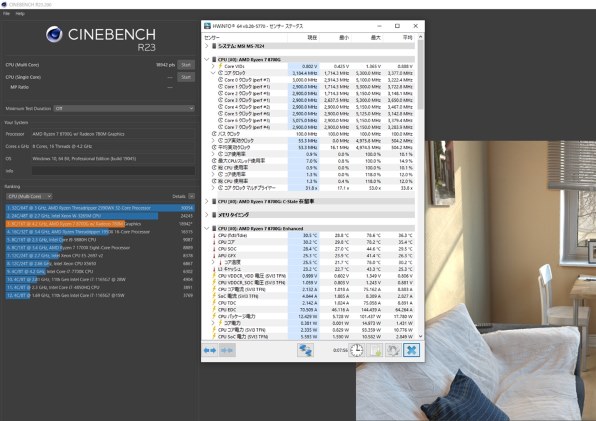
Task: Expand the コア温度 row
Action: (213, 262)
